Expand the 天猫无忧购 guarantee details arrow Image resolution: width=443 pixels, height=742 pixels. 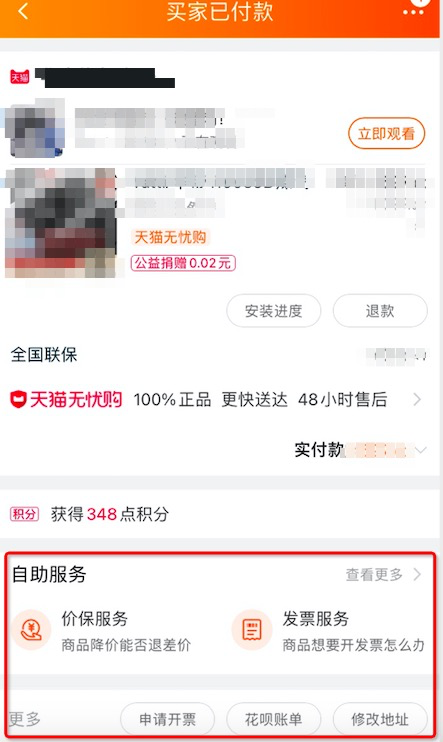pyautogui.click(x=417, y=400)
